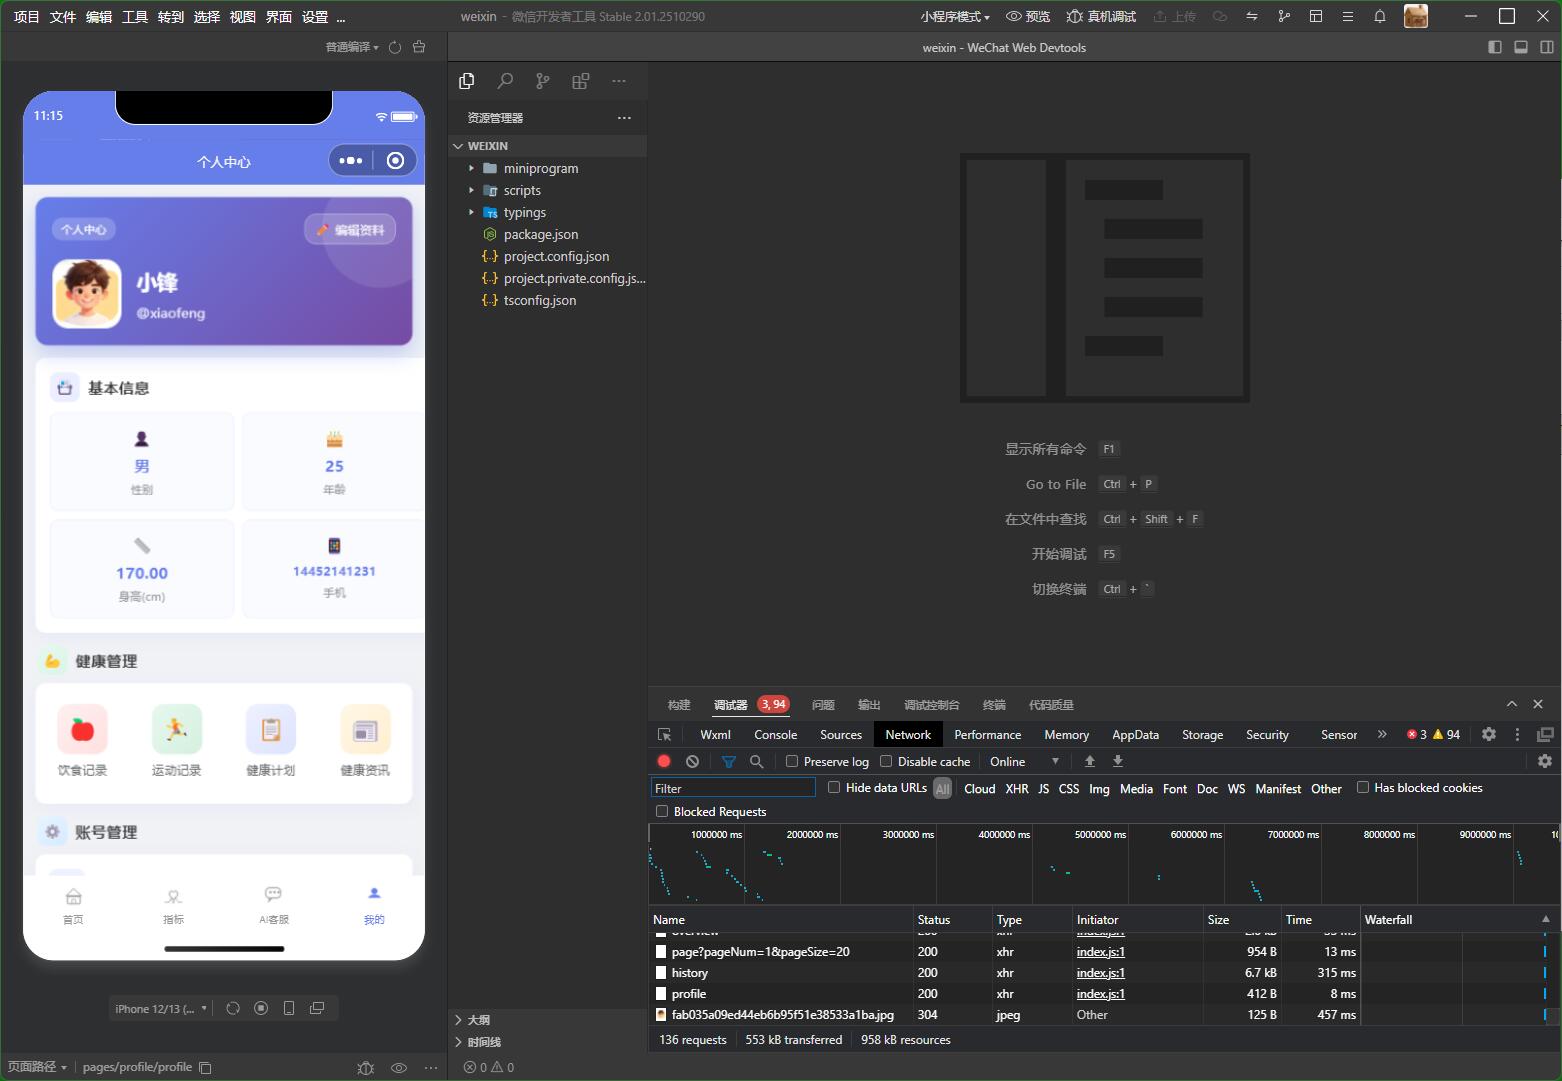Tap the AI customer service tab
The image size is (1562, 1081).
click(274, 905)
